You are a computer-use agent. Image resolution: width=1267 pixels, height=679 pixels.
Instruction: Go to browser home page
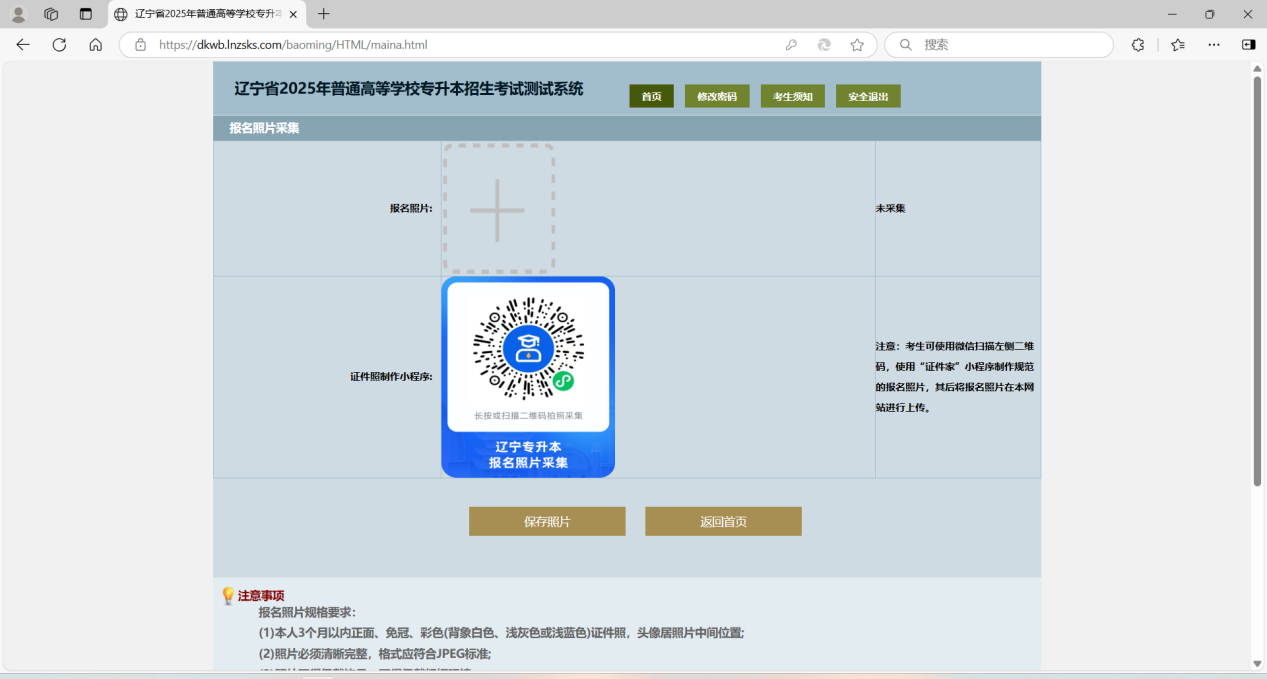(95, 45)
